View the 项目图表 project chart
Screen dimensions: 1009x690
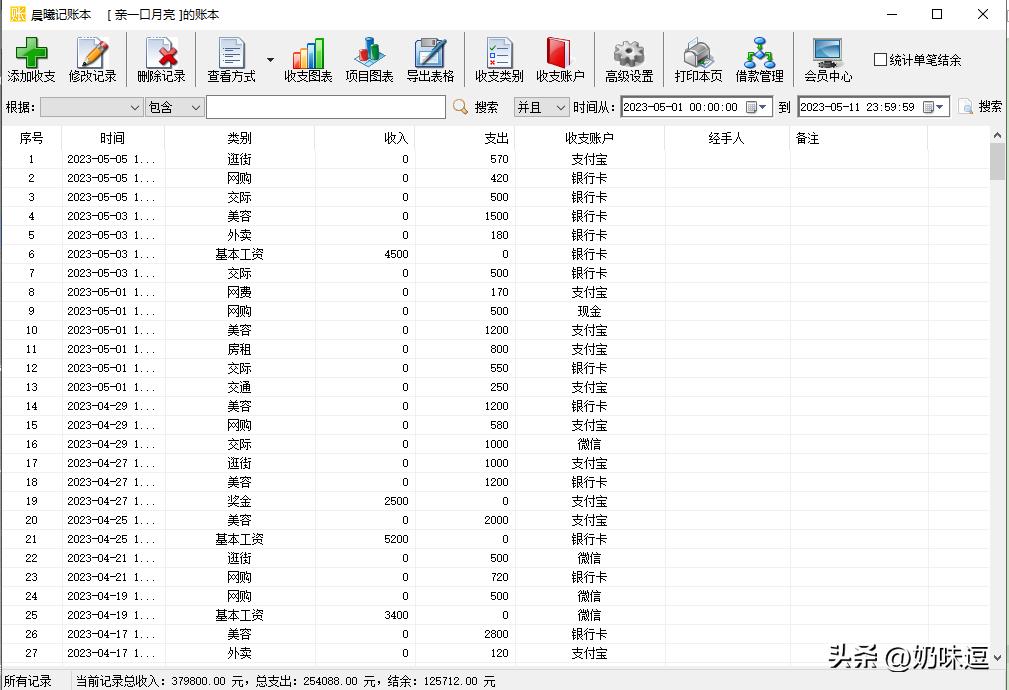[x=368, y=58]
